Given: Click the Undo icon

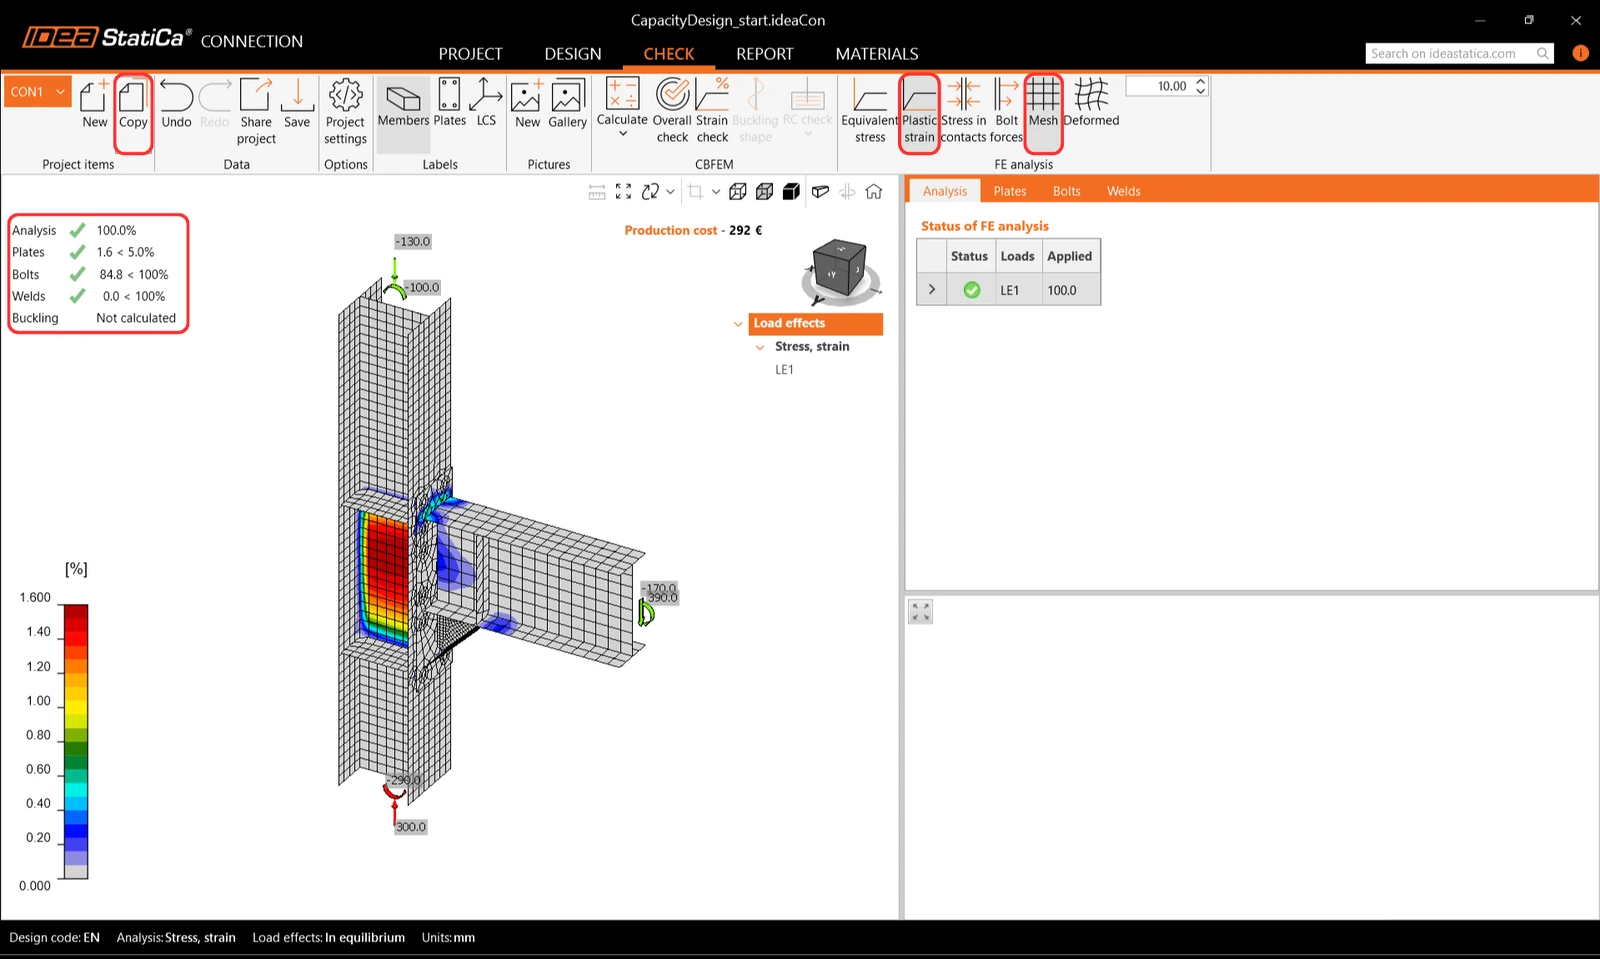Looking at the screenshot, I should [176, 104].
